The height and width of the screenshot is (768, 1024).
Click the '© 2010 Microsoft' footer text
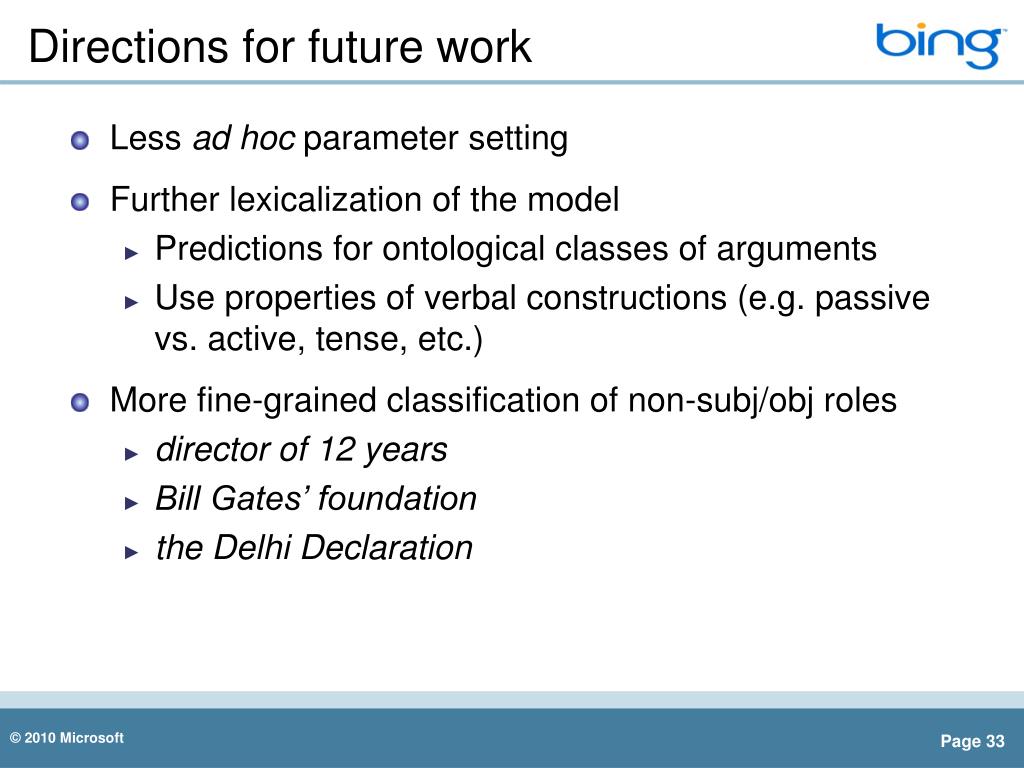(67, 738)
